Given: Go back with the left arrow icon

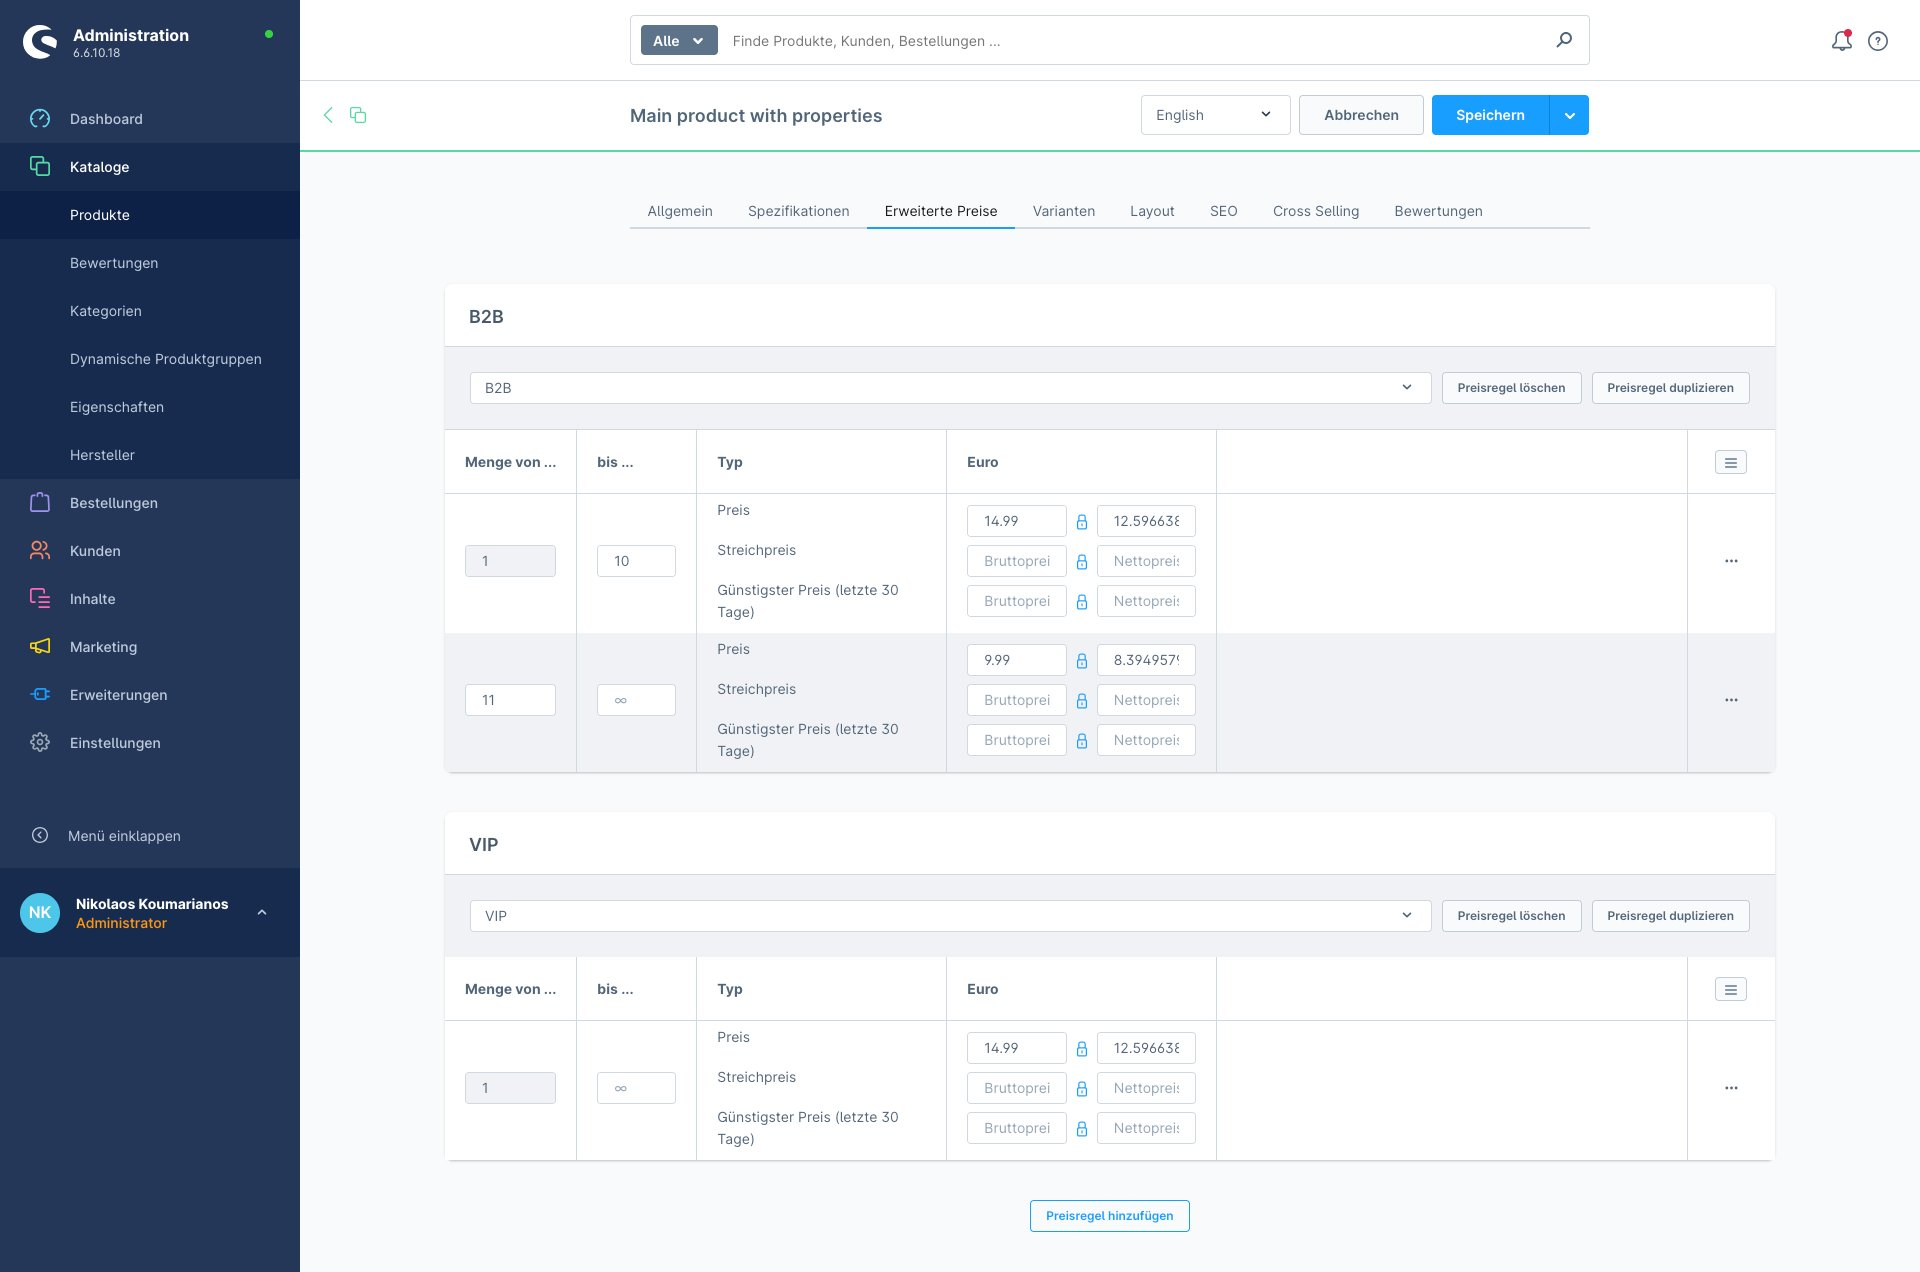Looking at the screenshot, I should click(x=328, y=115).
